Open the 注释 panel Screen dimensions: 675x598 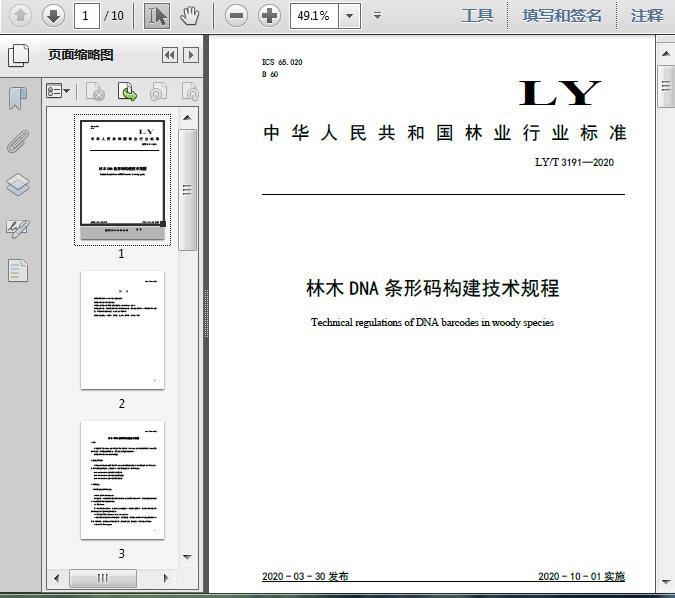(x=647, y=15)
